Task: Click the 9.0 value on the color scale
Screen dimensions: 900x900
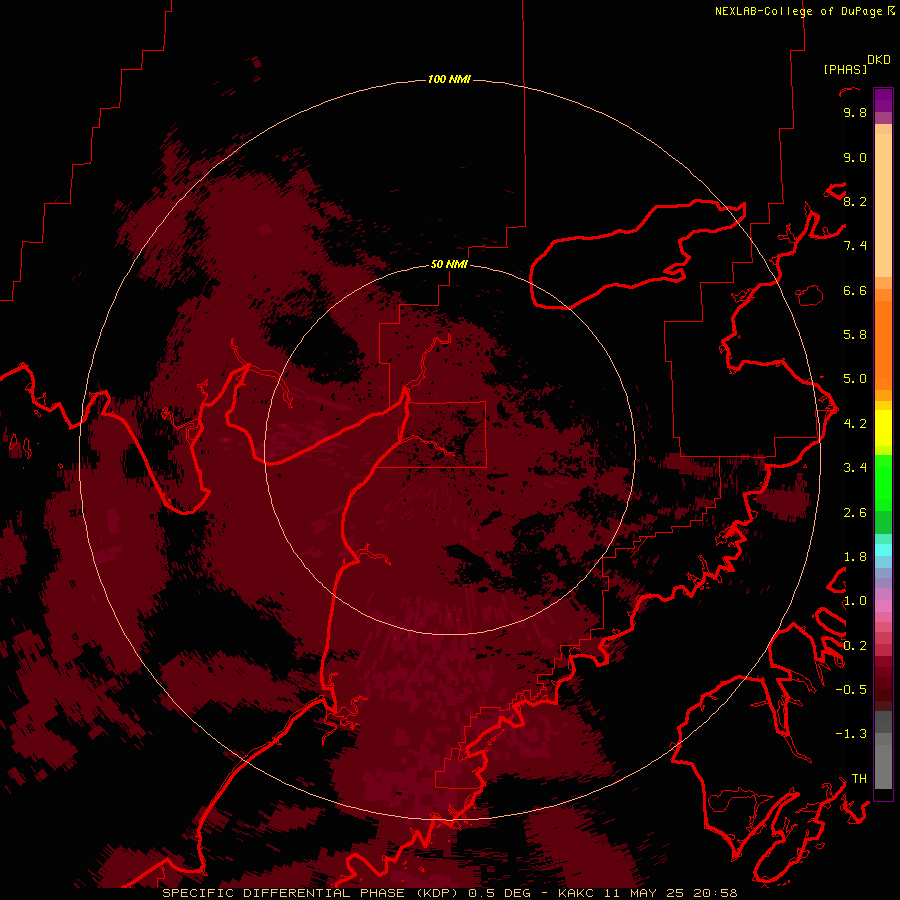Action: tap(855, 157)
